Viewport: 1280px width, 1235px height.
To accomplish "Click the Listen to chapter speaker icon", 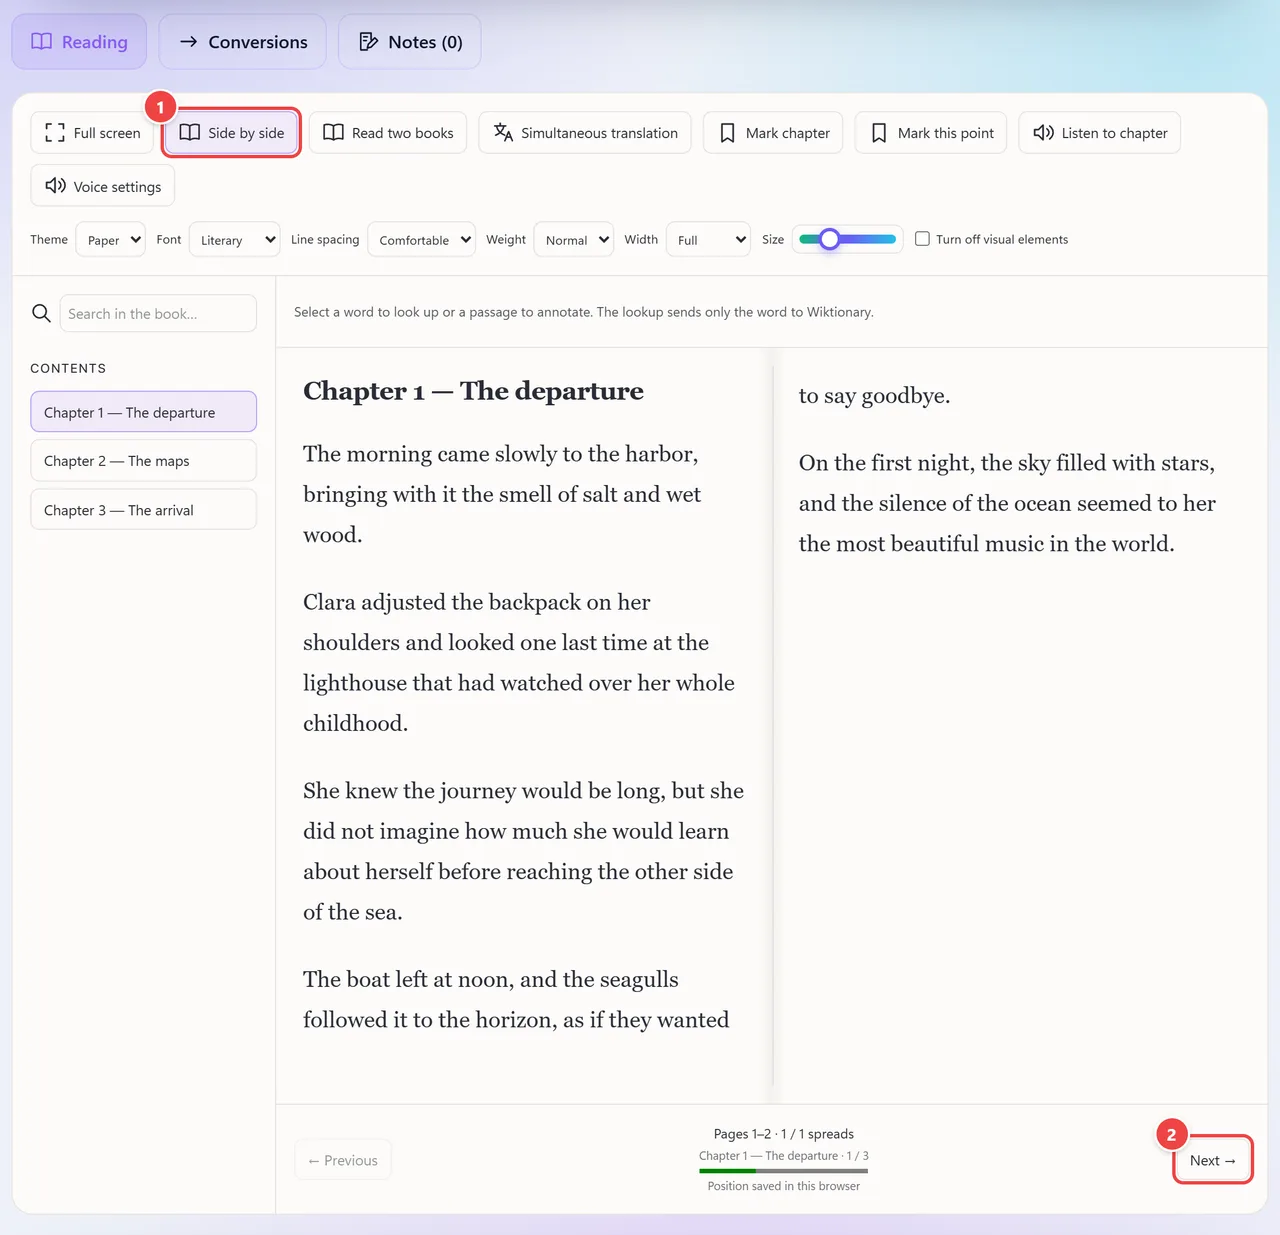I will click(1043, 133).
